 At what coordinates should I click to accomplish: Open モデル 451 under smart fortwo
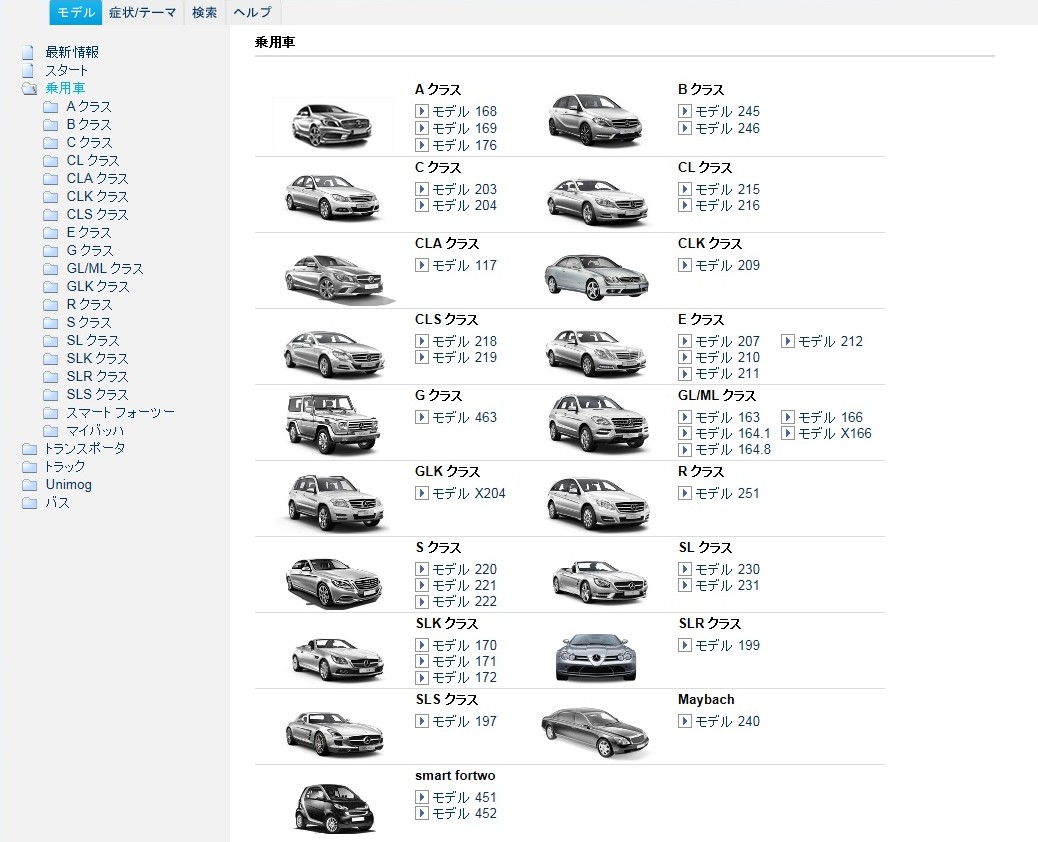pyautogui.click(x=464, y=798)
